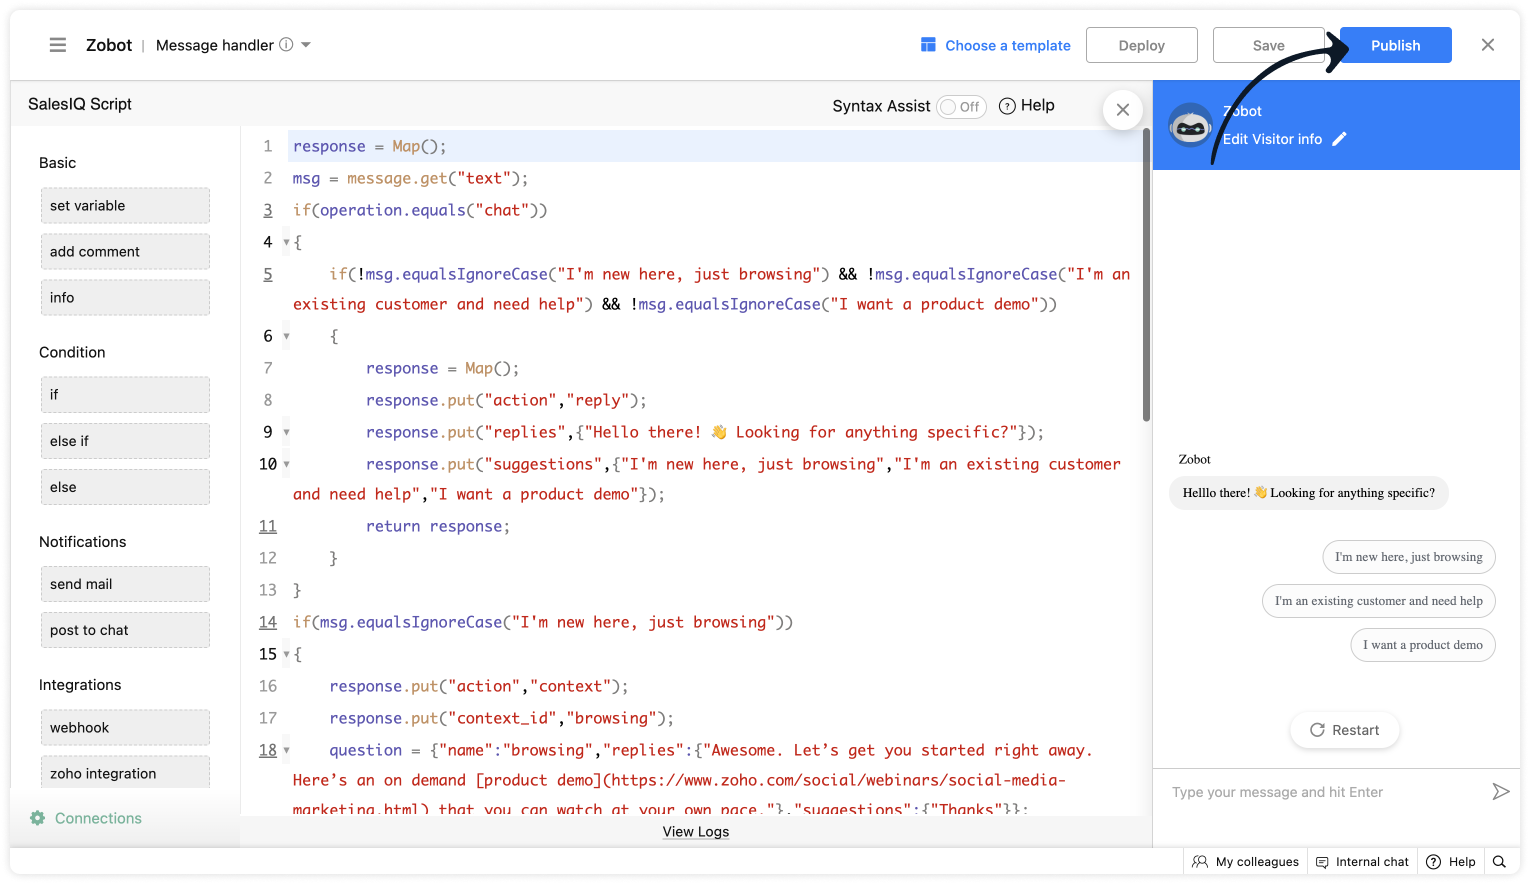
Task: Insert the if condition block
Action: click(x=125, y=395)
